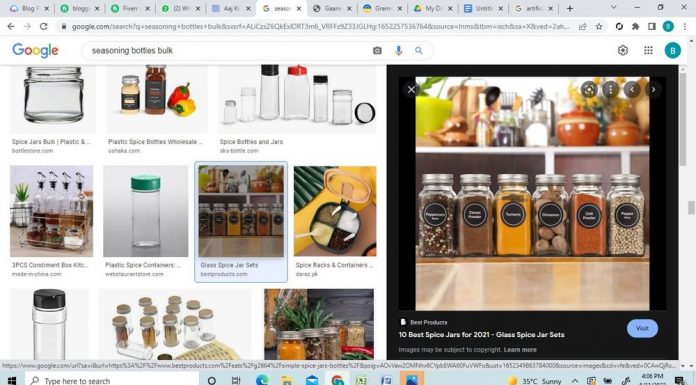Start voice search with the microphone icon
Viewport: 696px width, 385px height.
pos(399,51)
